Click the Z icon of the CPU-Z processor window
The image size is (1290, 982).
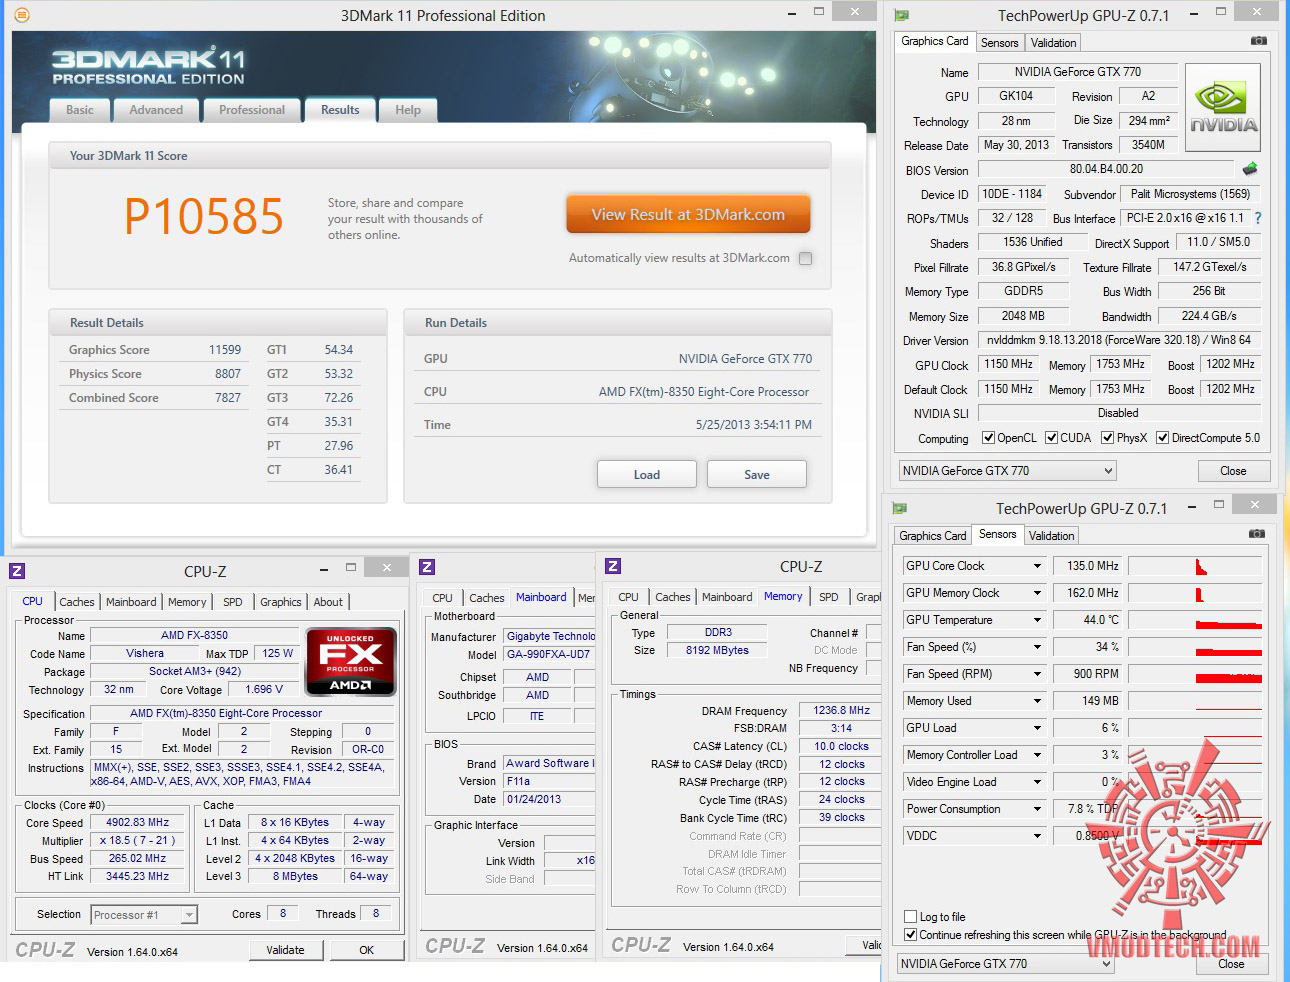pyautogui.click(x=17, y=571)
